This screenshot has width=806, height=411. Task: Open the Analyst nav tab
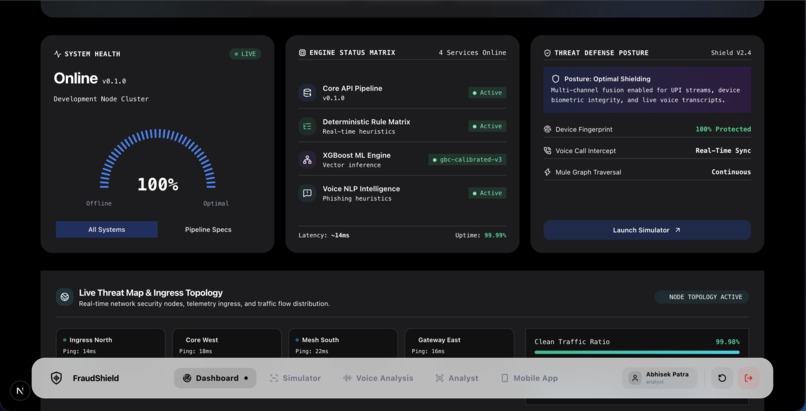click(x=457, y=378)
